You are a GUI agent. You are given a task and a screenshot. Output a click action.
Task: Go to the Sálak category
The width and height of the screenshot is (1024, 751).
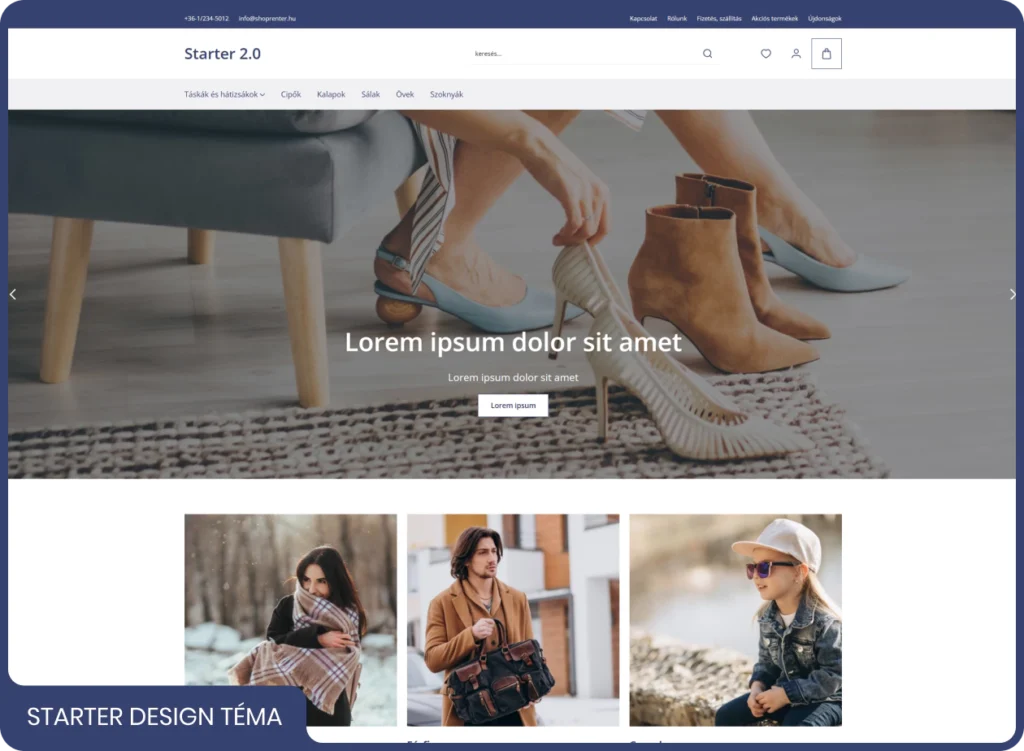coord(370,95)
